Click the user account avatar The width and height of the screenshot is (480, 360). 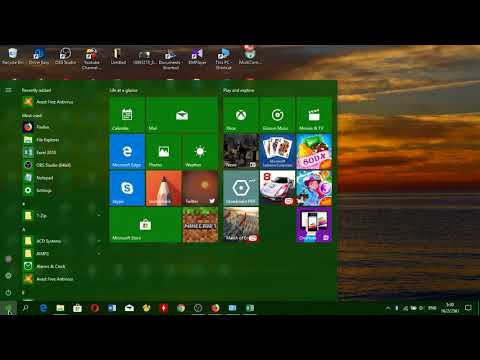tap(8, 259)
